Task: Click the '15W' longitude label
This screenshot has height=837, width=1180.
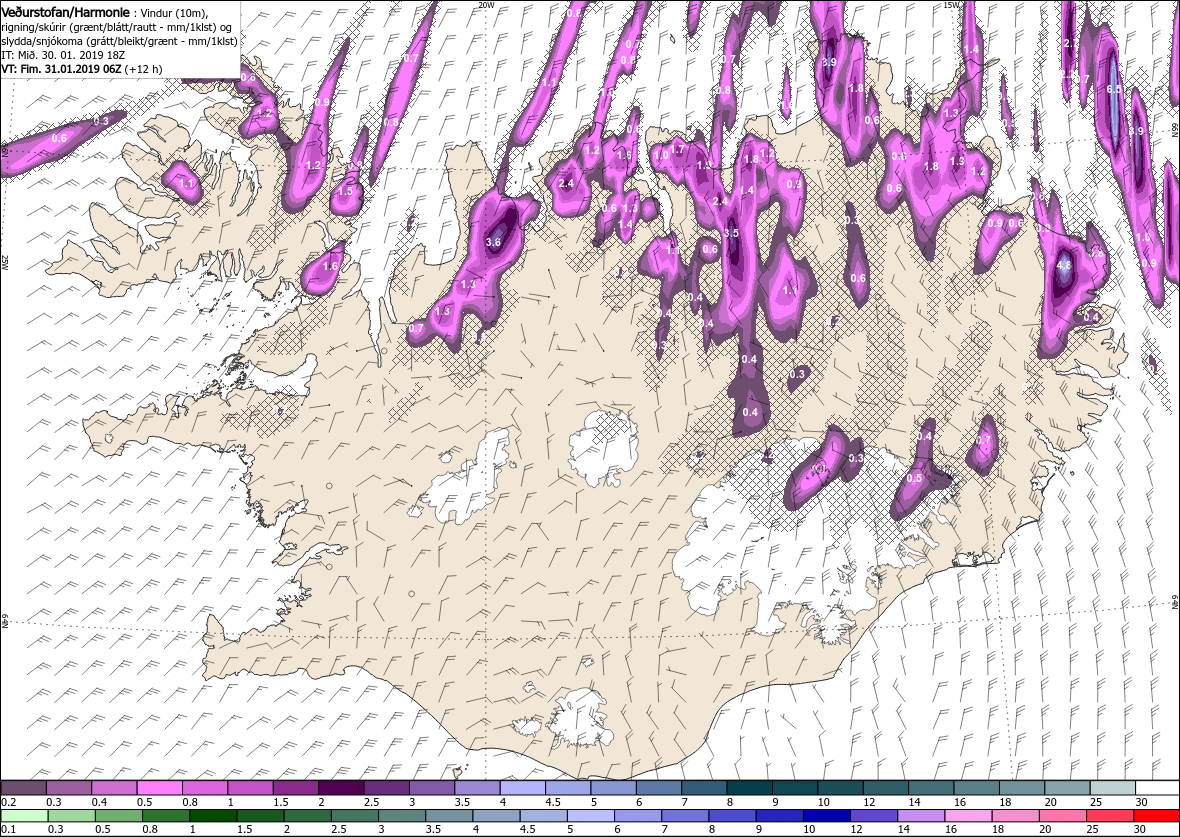Action: [x=952, y=5]
